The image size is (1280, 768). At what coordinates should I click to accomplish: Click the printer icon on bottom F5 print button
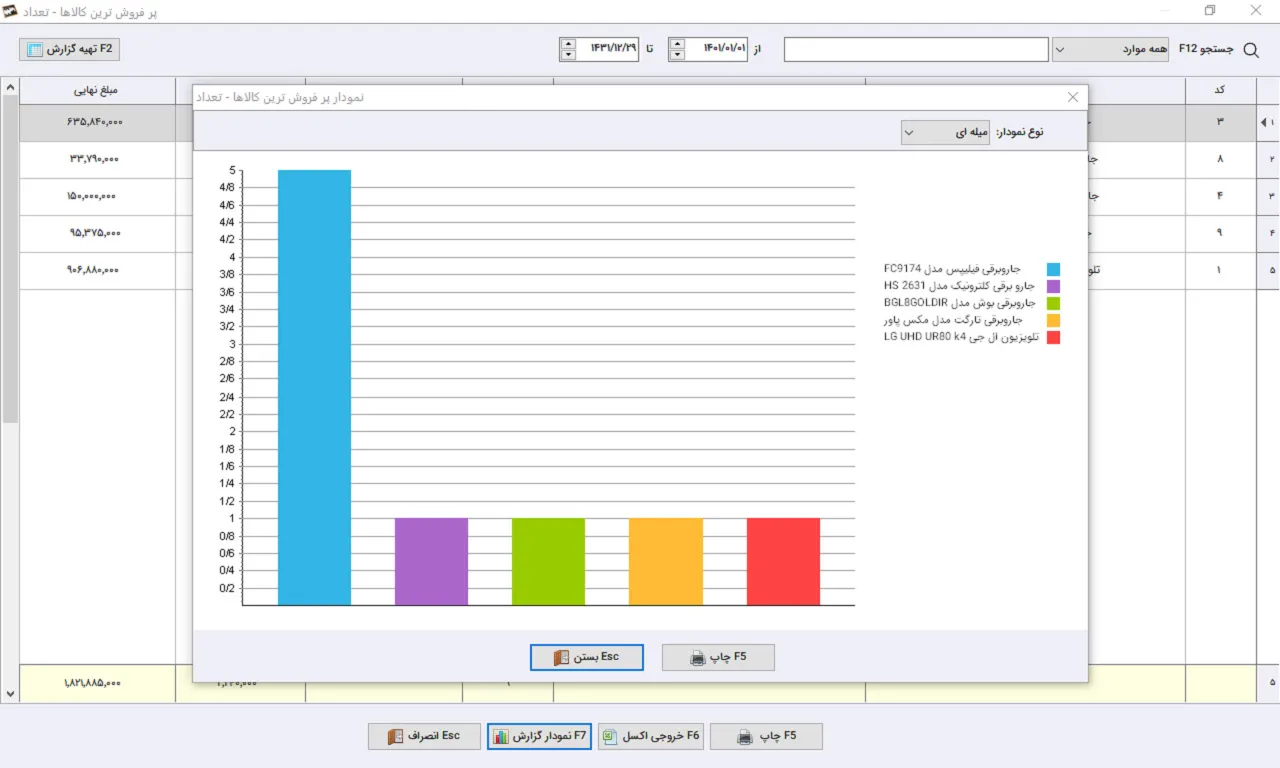745,737
